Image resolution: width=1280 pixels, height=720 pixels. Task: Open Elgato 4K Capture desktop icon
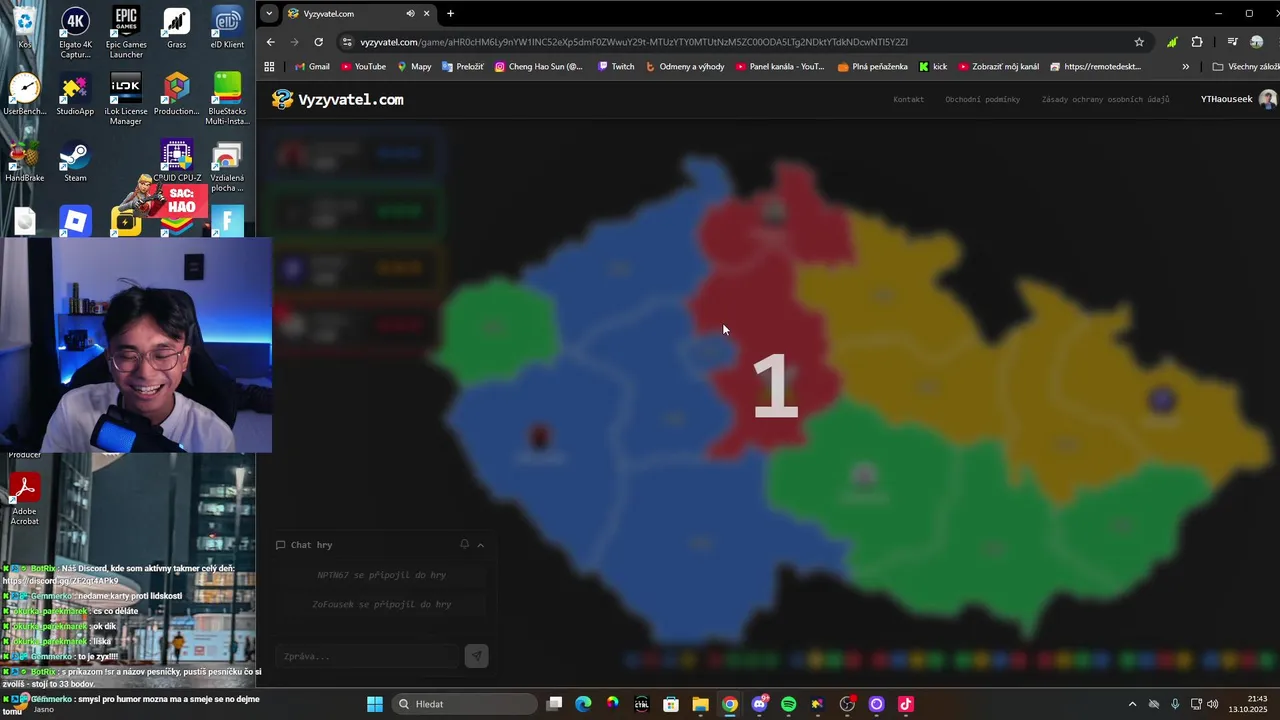(75, 32)
